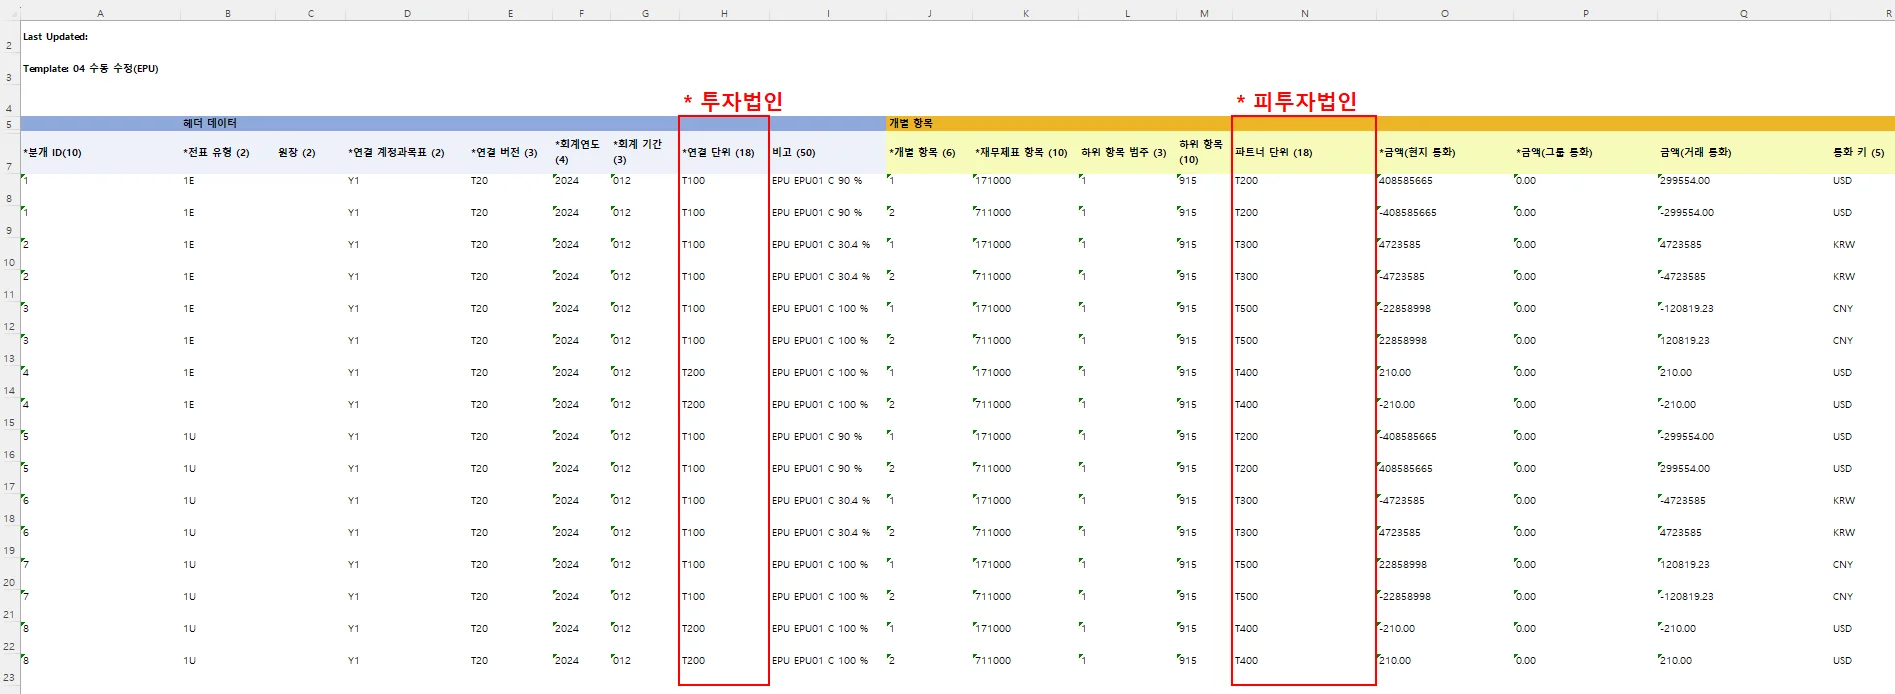This screenshot has height=694, width=1895.
Task: Select the '금액(거래 통화)' header cell
Action: (x=1695, y=153)
